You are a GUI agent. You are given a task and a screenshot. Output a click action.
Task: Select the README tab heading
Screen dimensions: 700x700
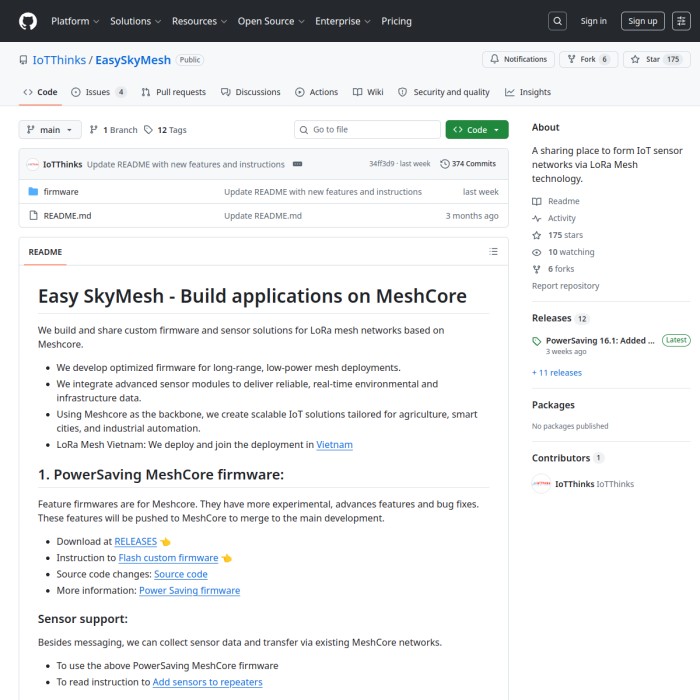click(45, 252)
